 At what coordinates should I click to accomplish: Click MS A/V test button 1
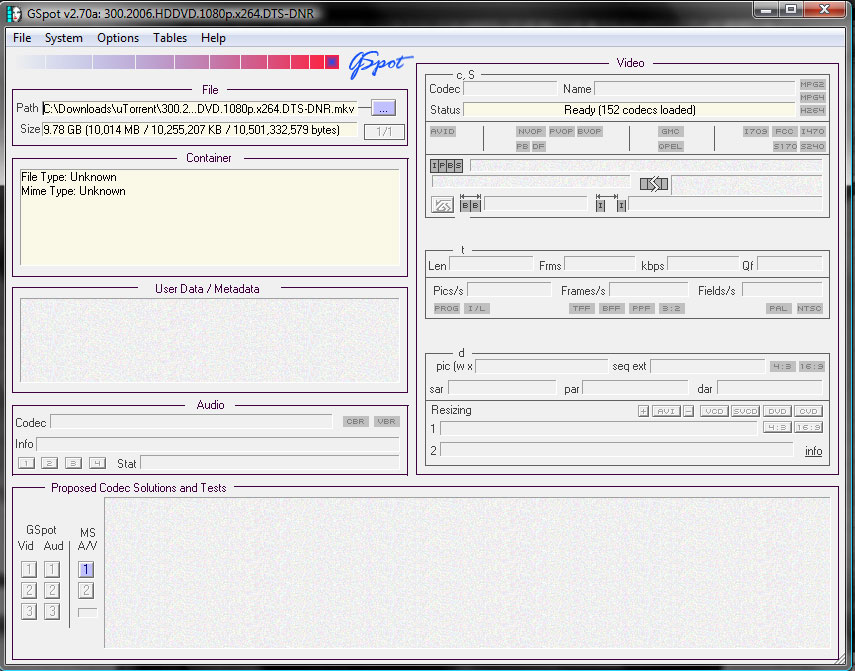pyautogui.click(x=86, y=570)
